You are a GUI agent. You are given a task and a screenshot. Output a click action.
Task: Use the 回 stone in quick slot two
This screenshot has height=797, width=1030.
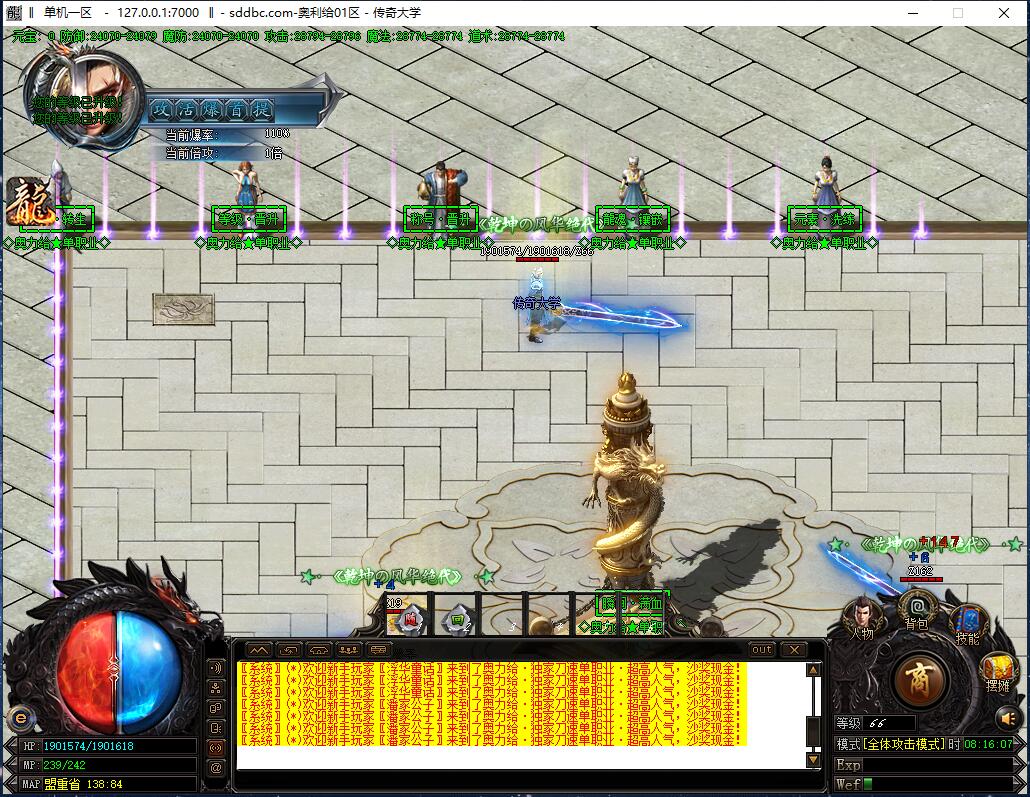tap(457, 619)
